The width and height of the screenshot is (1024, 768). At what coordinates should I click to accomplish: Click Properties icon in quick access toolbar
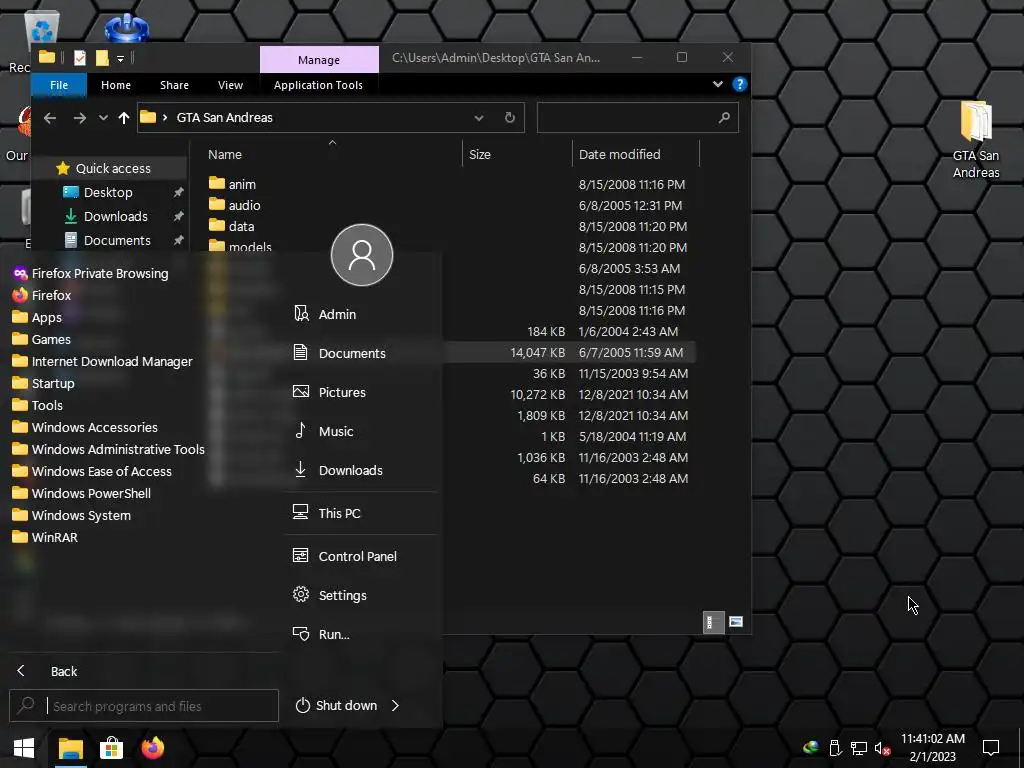pyautogui.click(x=80, y=58)
